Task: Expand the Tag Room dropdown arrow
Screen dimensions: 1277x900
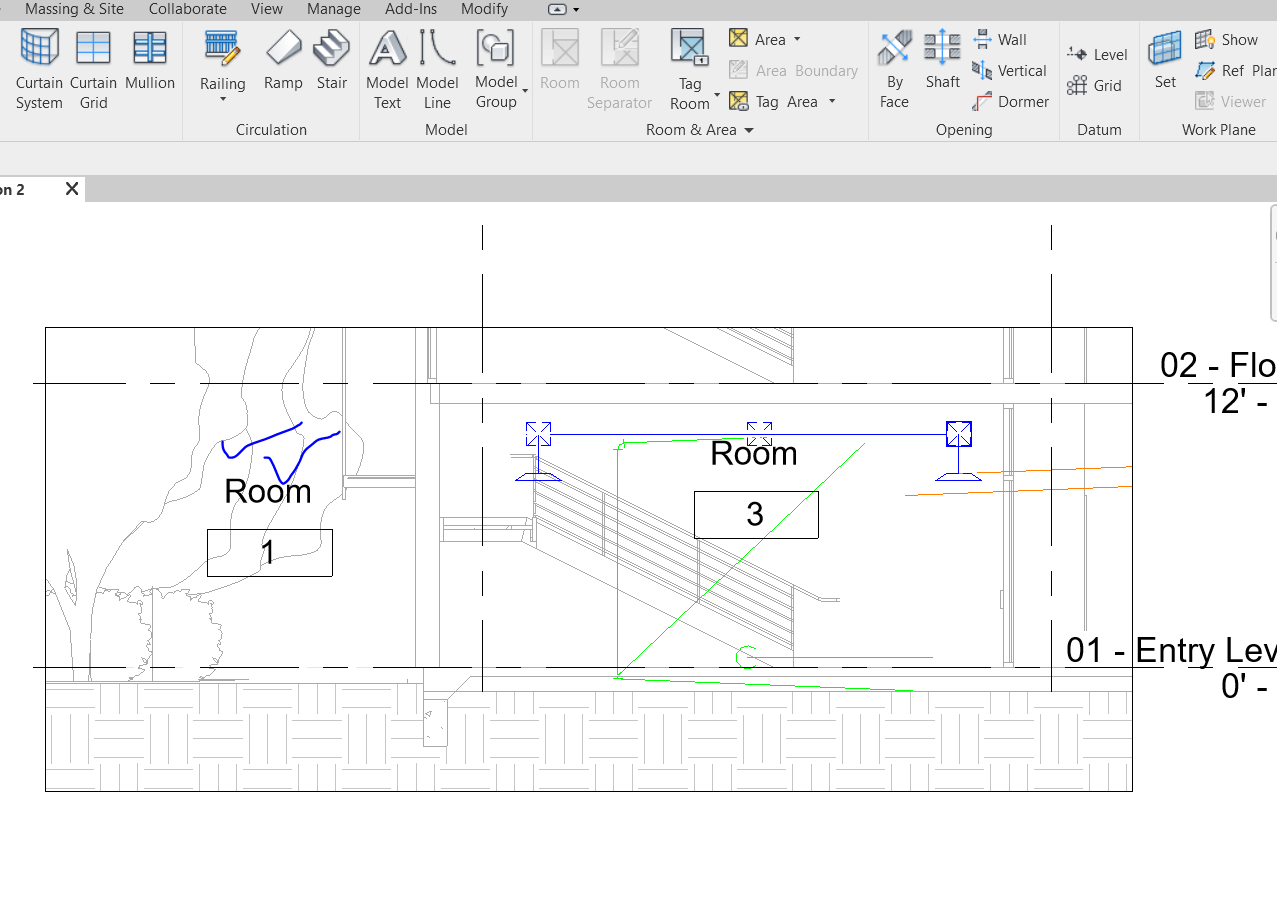Action: point(717,96)
